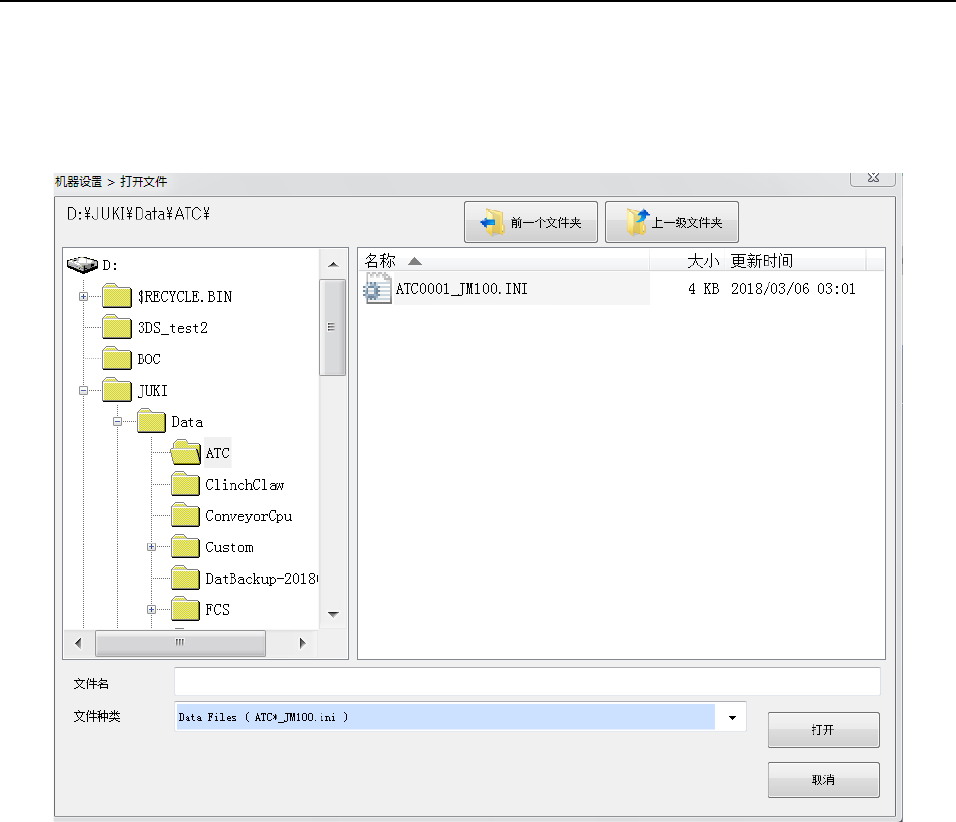Collapse the Data tree node

118,421
